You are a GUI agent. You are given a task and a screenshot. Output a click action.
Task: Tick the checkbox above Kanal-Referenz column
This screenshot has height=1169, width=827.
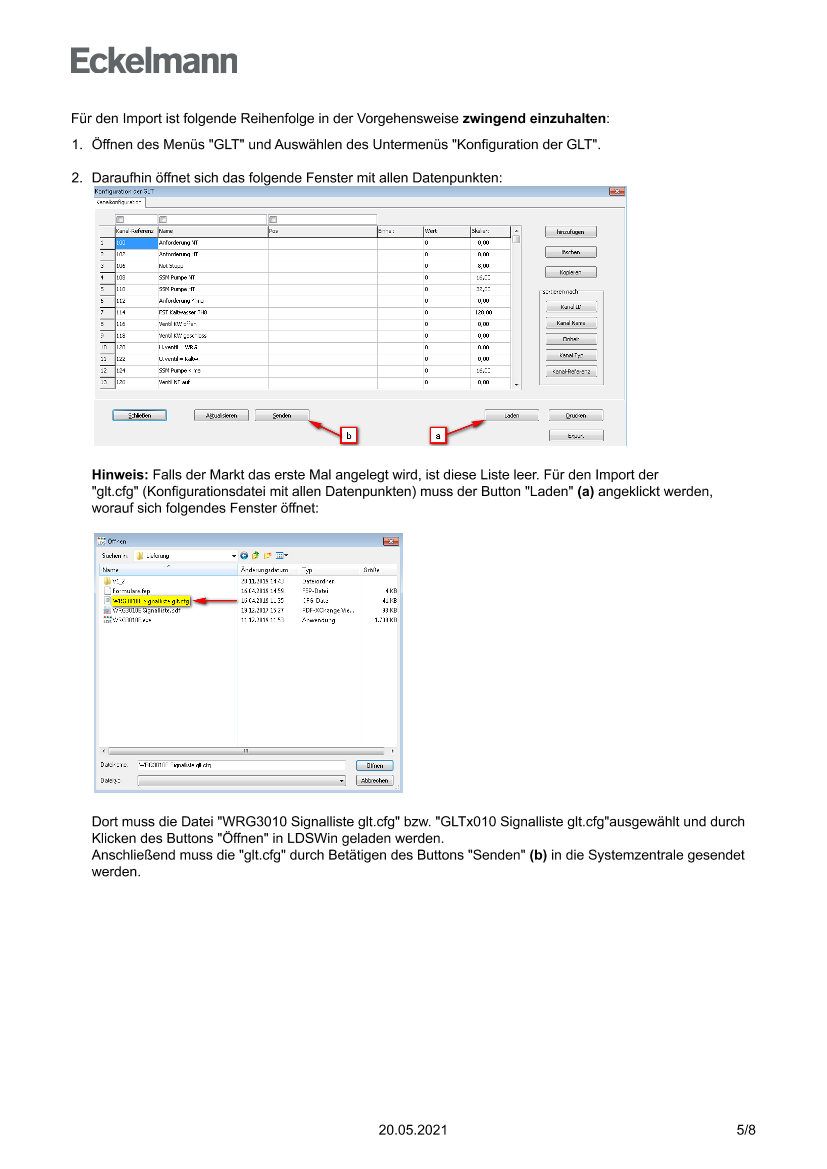pyautogui.click(x=121, y=220)
